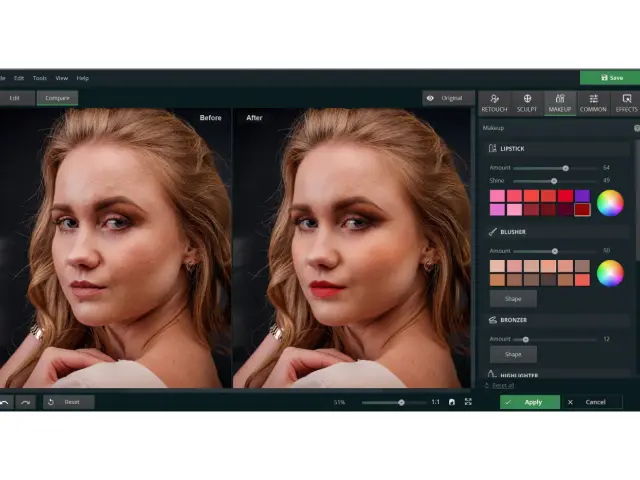640x480 pixels.
Task: Switch to the Edit view tab
Action: click(x=15, y=98)
